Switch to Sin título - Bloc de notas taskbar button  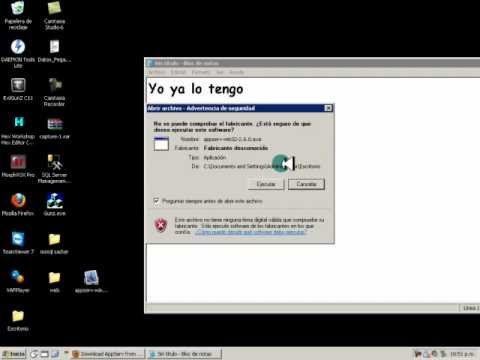[184, 354]
